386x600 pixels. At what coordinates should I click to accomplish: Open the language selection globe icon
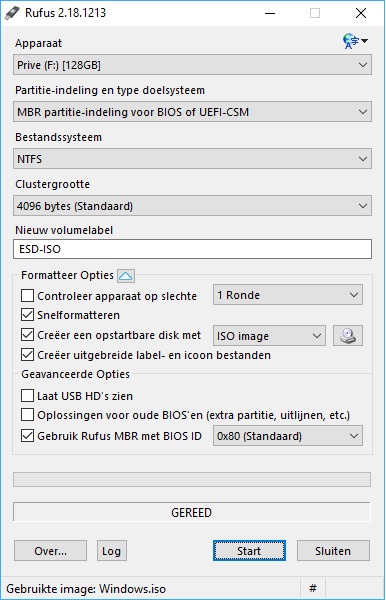355,41
